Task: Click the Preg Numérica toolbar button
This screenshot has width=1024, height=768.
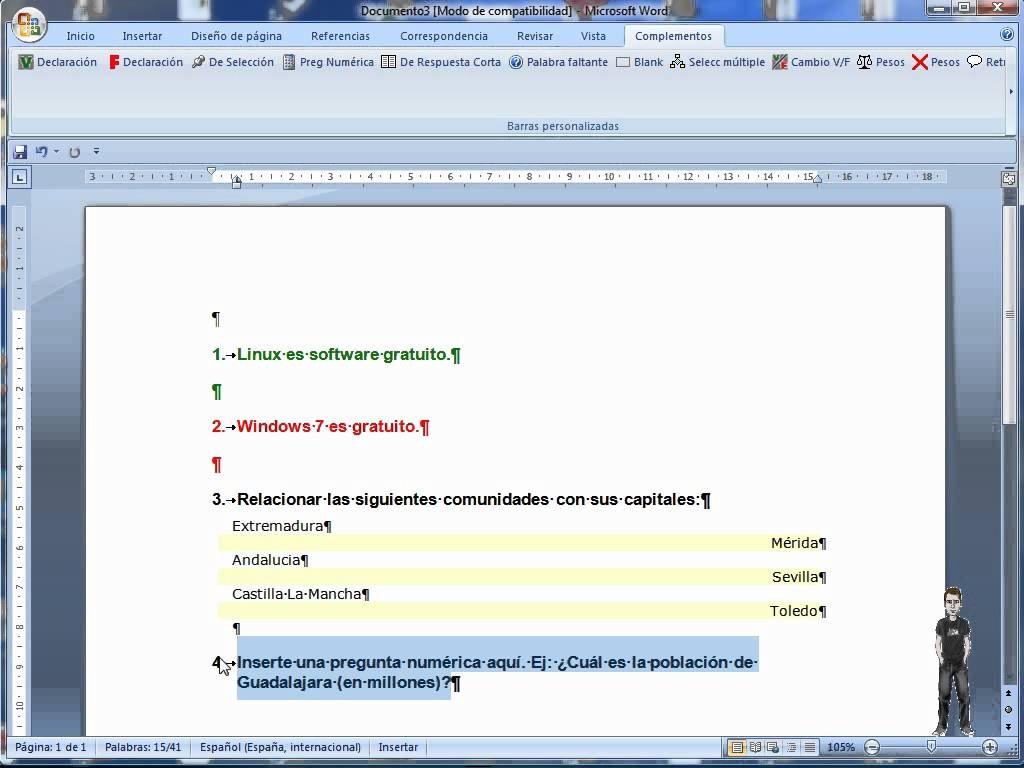Action: click(328, 62)
